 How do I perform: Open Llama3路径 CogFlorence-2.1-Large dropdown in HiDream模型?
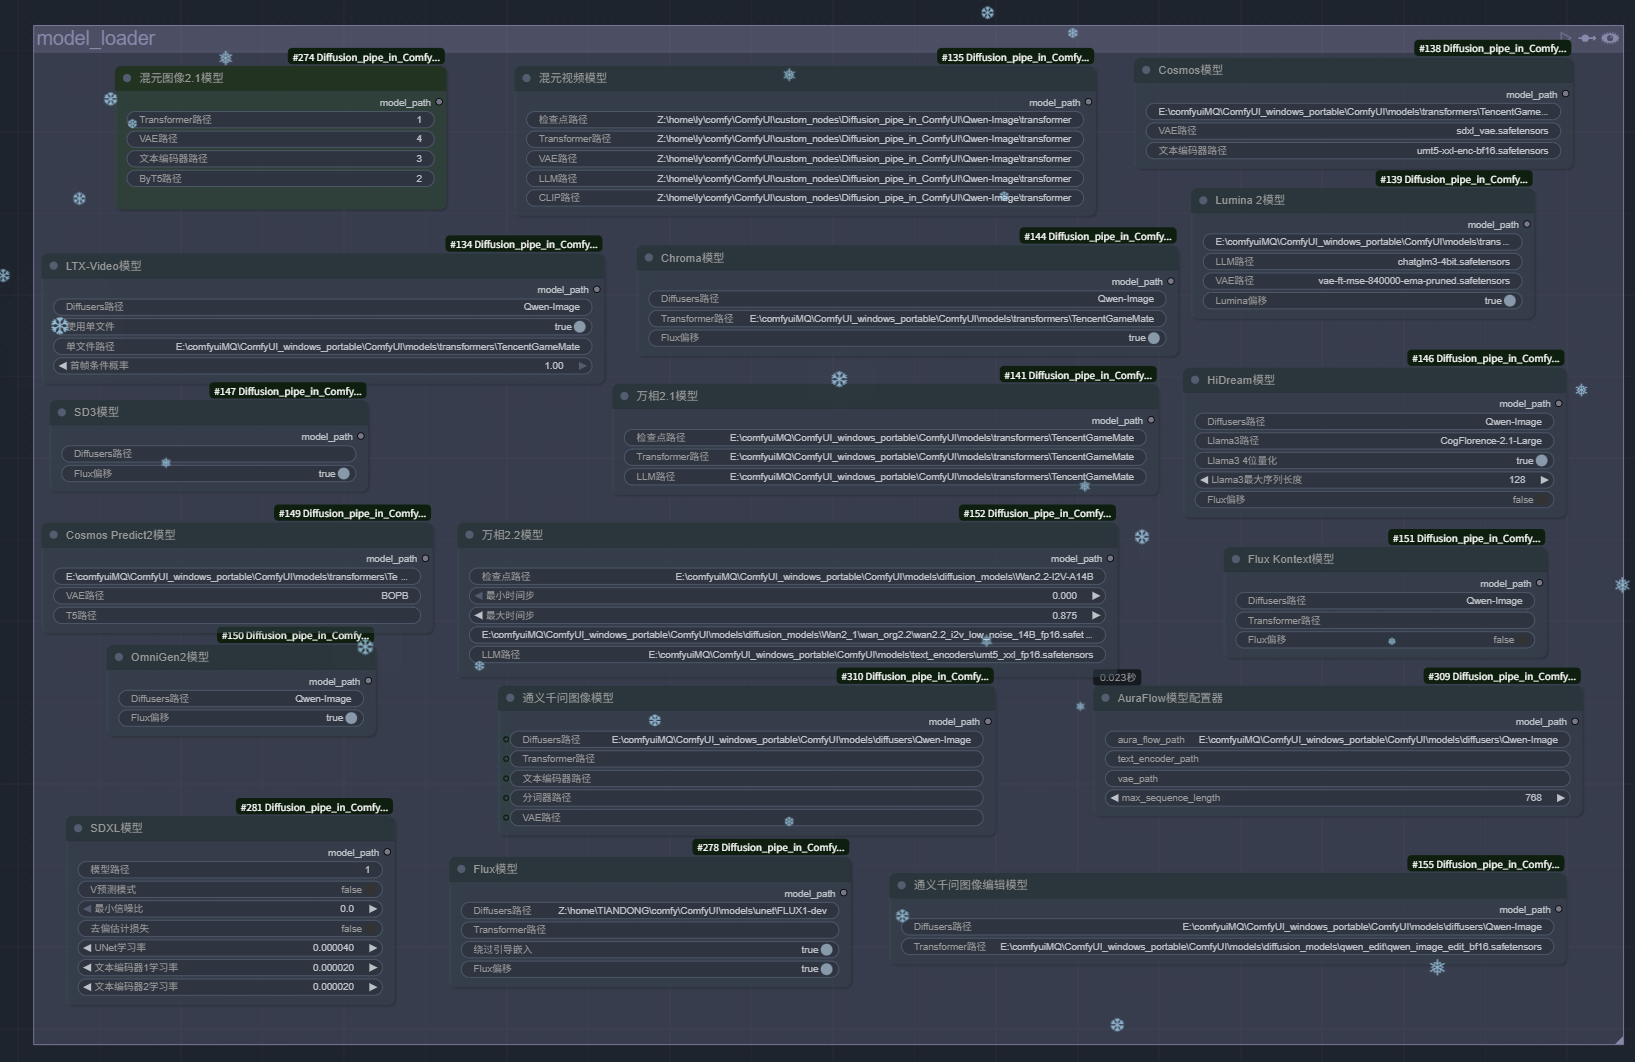coord(1375,441)
